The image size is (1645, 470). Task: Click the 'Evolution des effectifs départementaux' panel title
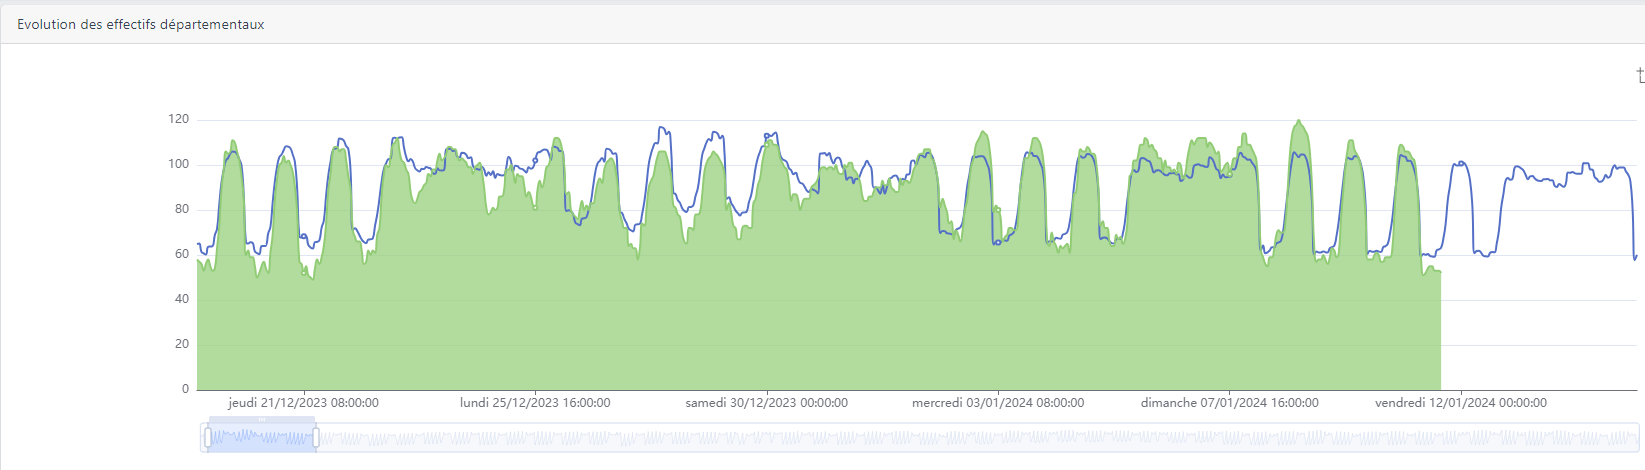[141, 24]
